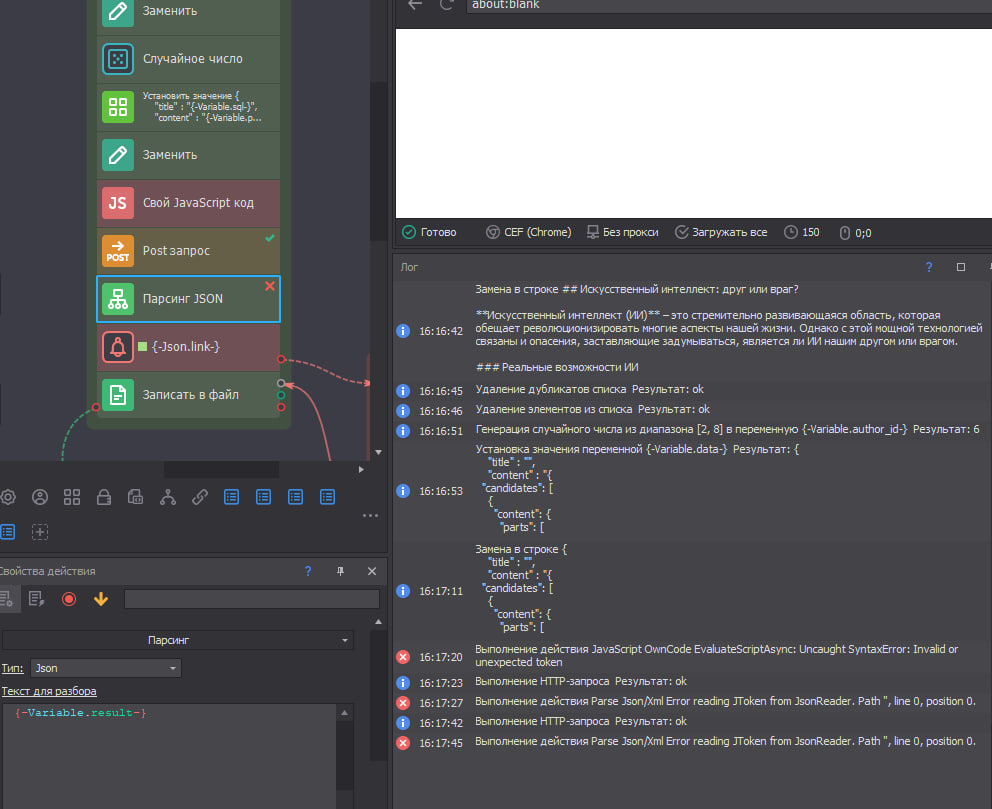Select log entry at 16:17:23
Viewport: 992px width, 809px height.
(692, 682)
